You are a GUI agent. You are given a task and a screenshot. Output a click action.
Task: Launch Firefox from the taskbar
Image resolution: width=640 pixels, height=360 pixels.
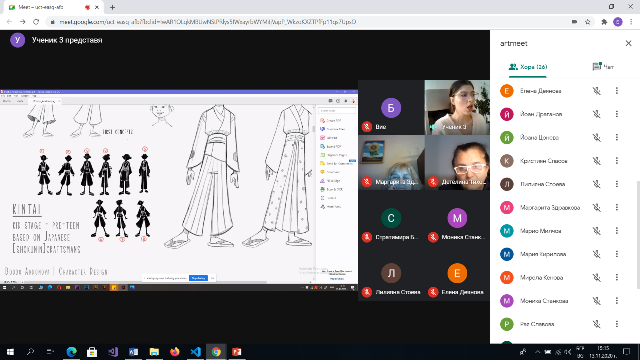click(x=175, y=351)
